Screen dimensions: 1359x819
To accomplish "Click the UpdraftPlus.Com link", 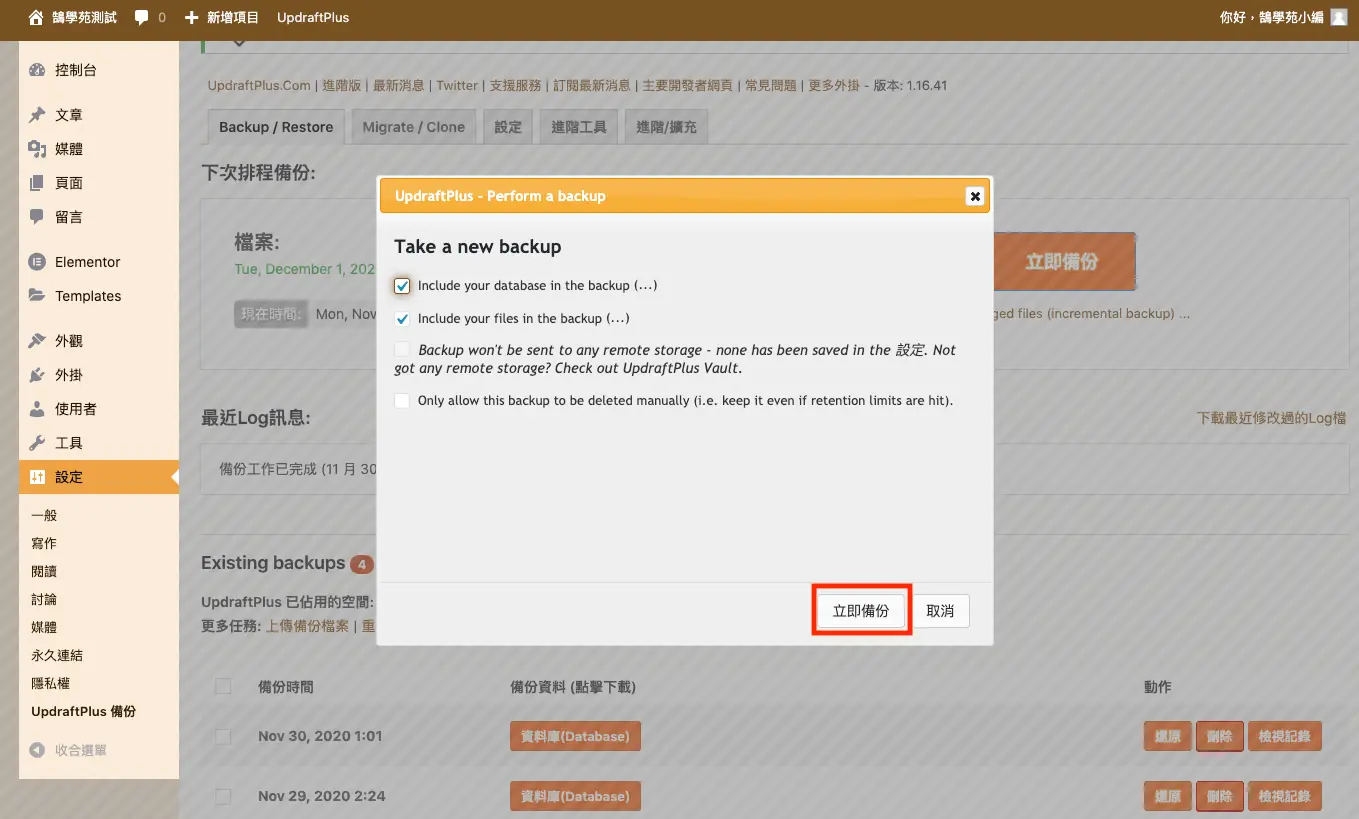I will (x=259, y=86).
